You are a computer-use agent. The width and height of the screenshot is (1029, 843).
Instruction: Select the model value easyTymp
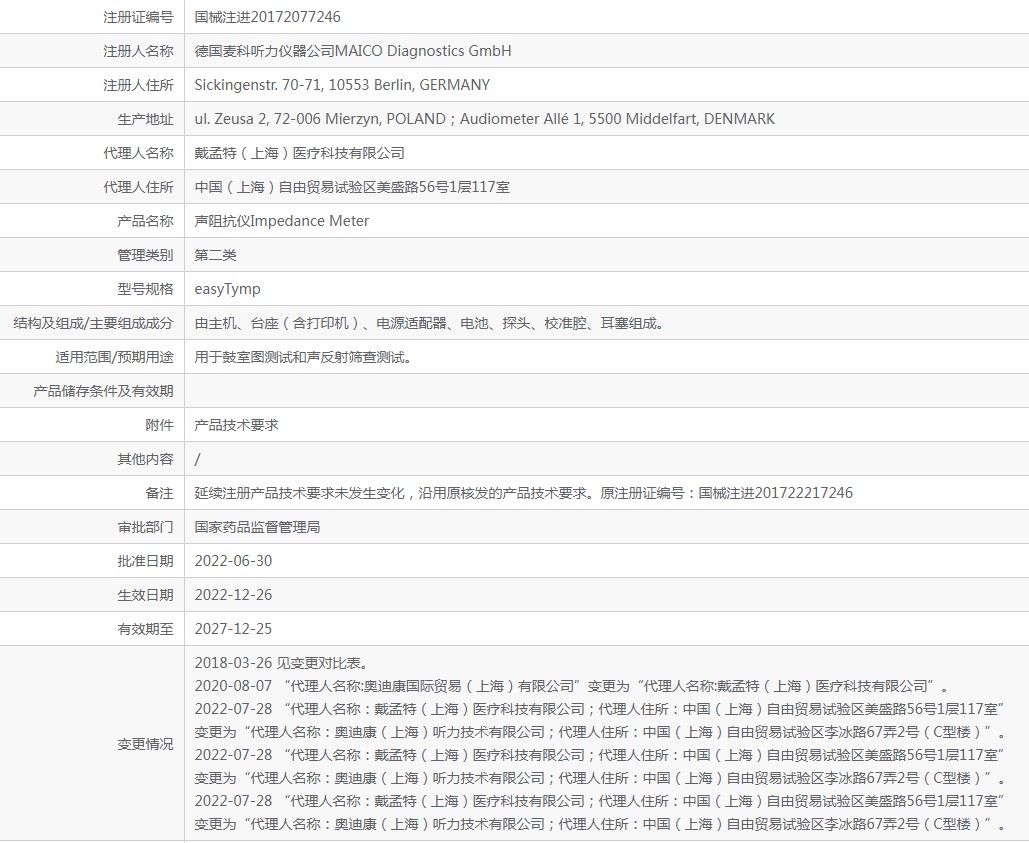227,289
